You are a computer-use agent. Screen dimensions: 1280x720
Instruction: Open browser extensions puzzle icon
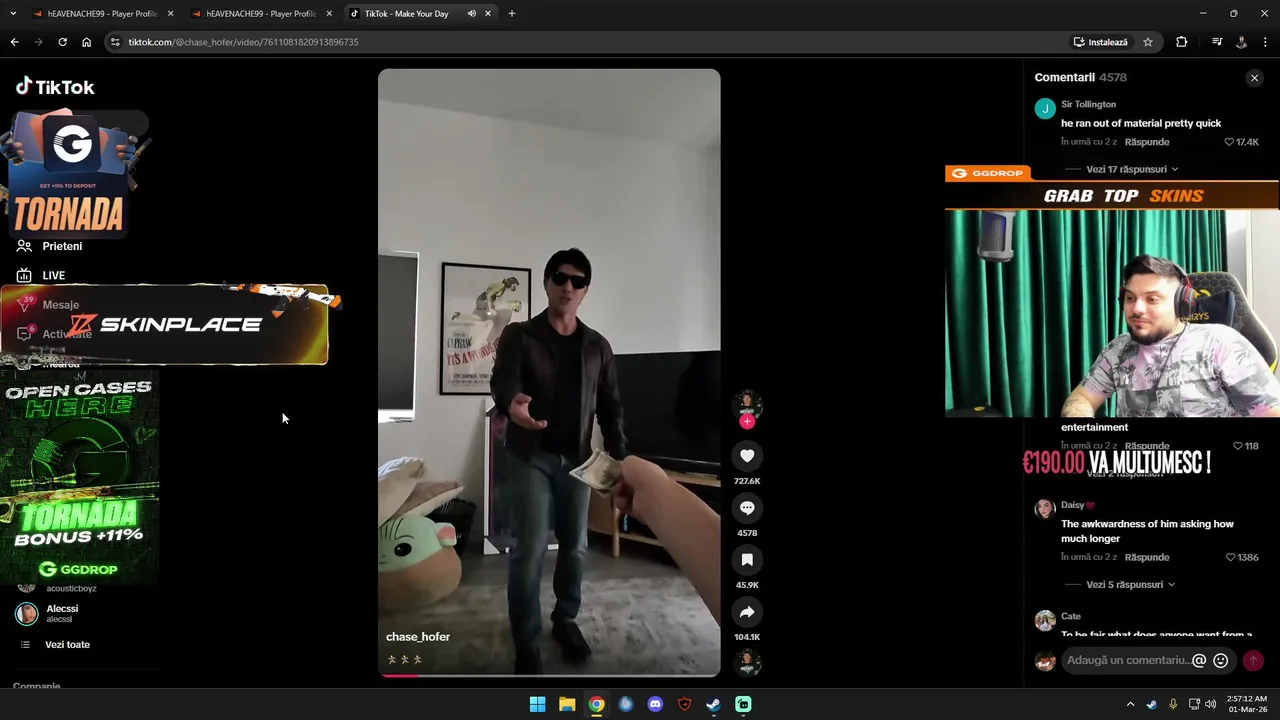pos(1182,42)
